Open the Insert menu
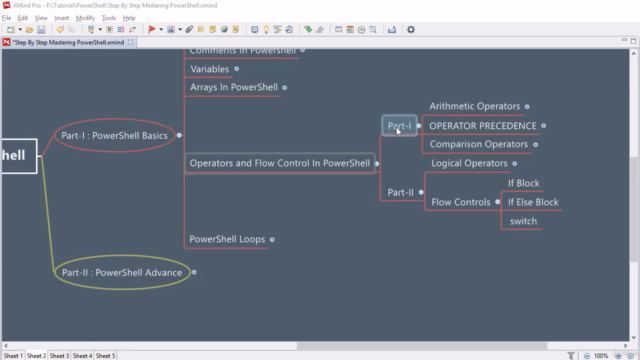This screenshot has width=640, height=360. point(62,18)
